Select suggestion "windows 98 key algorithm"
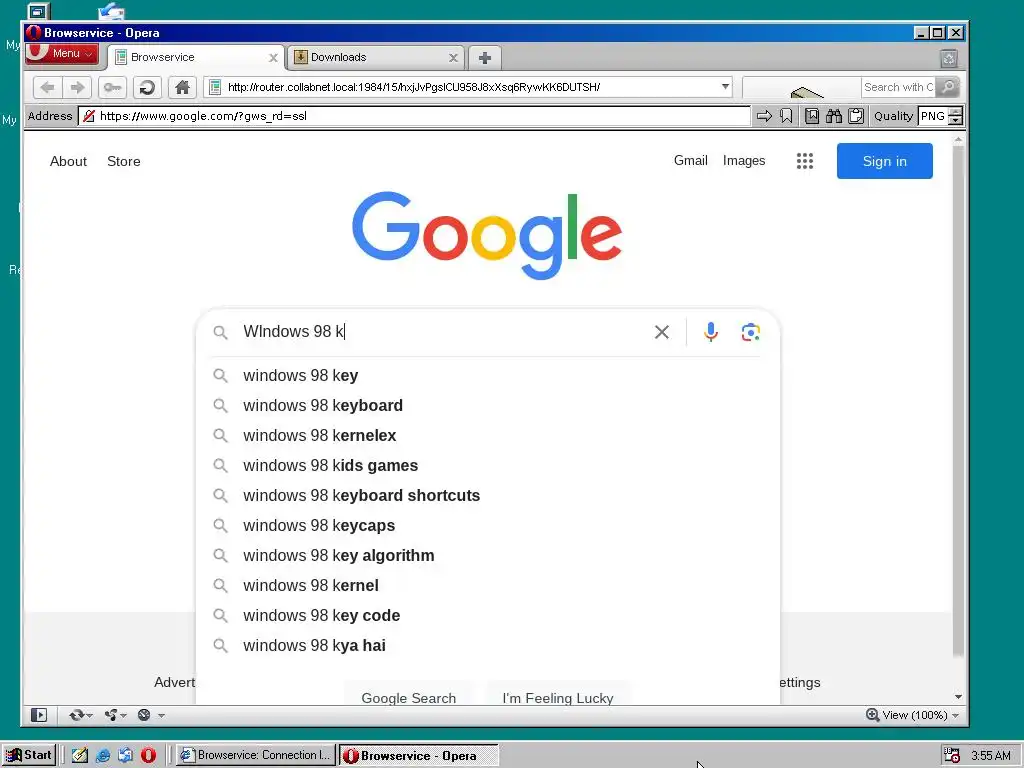Screen dimensions: 1024x768 click(x=488, y=556)
